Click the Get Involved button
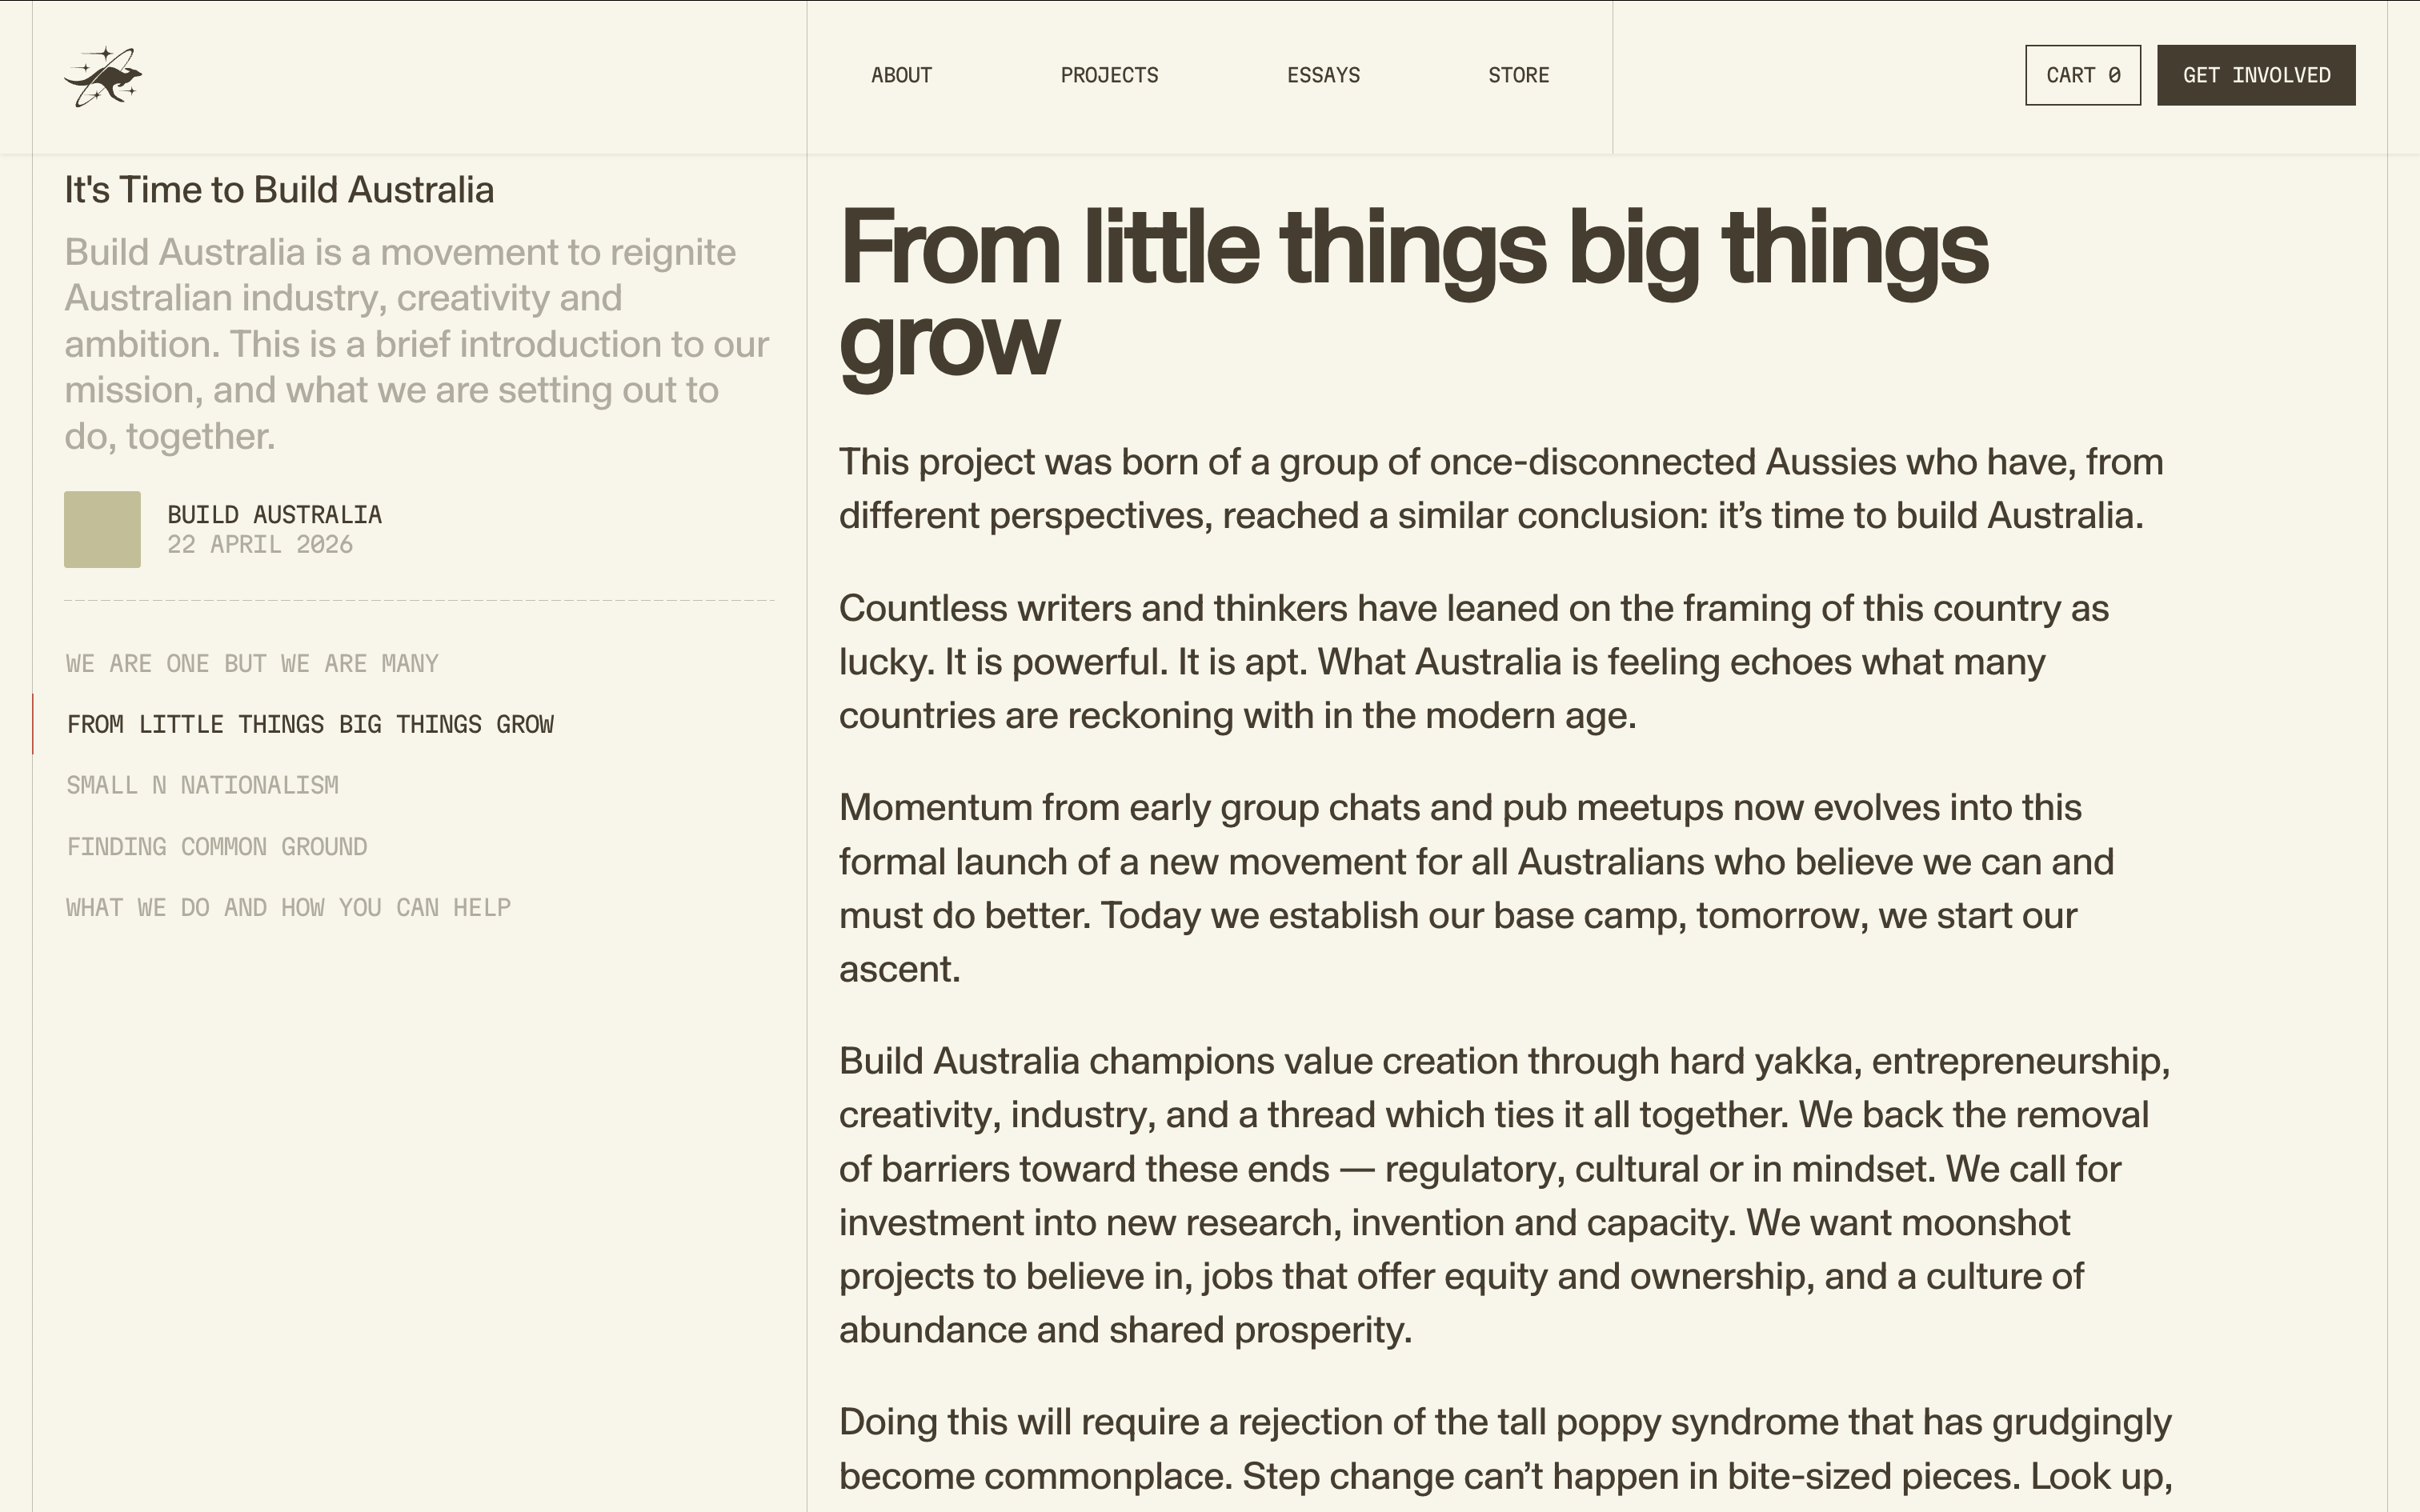Image resolution: width=2420 pixels, height=1512 pixels. point(2256,75)
